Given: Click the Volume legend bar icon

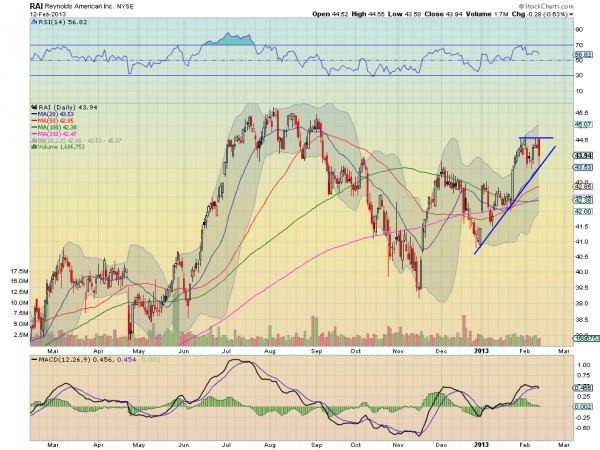Looking at the screenshot, I should coord(33,147).
